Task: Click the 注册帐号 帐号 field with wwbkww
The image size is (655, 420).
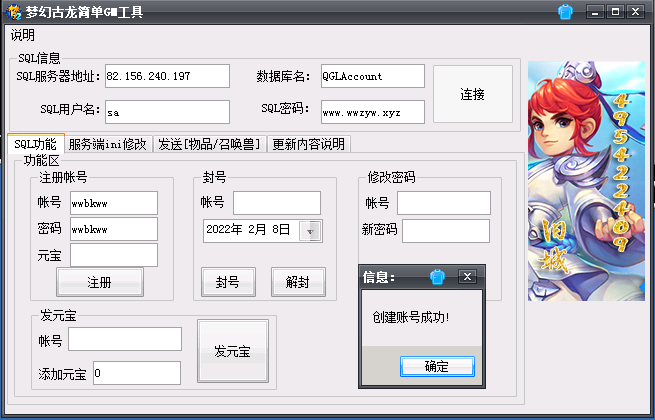Action: (x=114, y=203)
